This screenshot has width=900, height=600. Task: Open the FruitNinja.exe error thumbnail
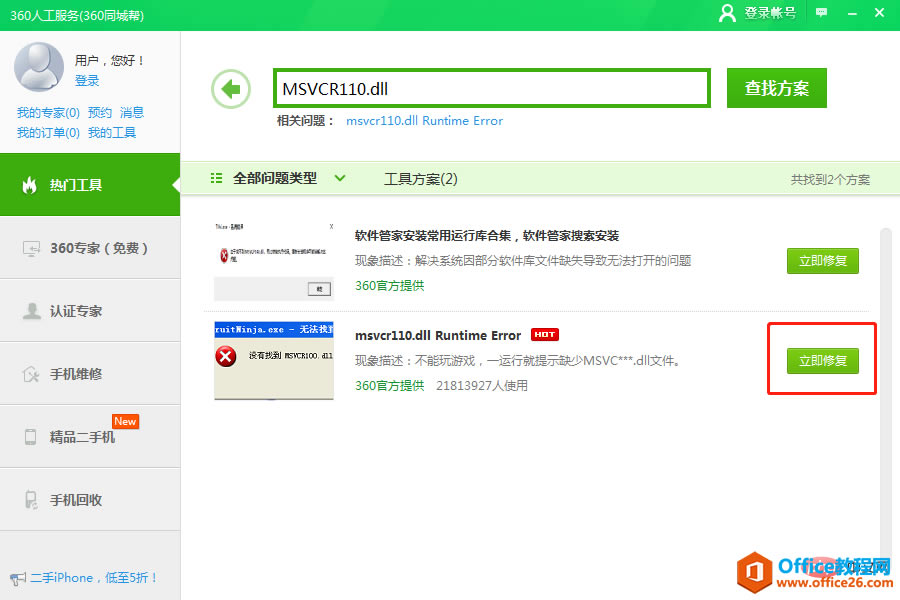274,361
